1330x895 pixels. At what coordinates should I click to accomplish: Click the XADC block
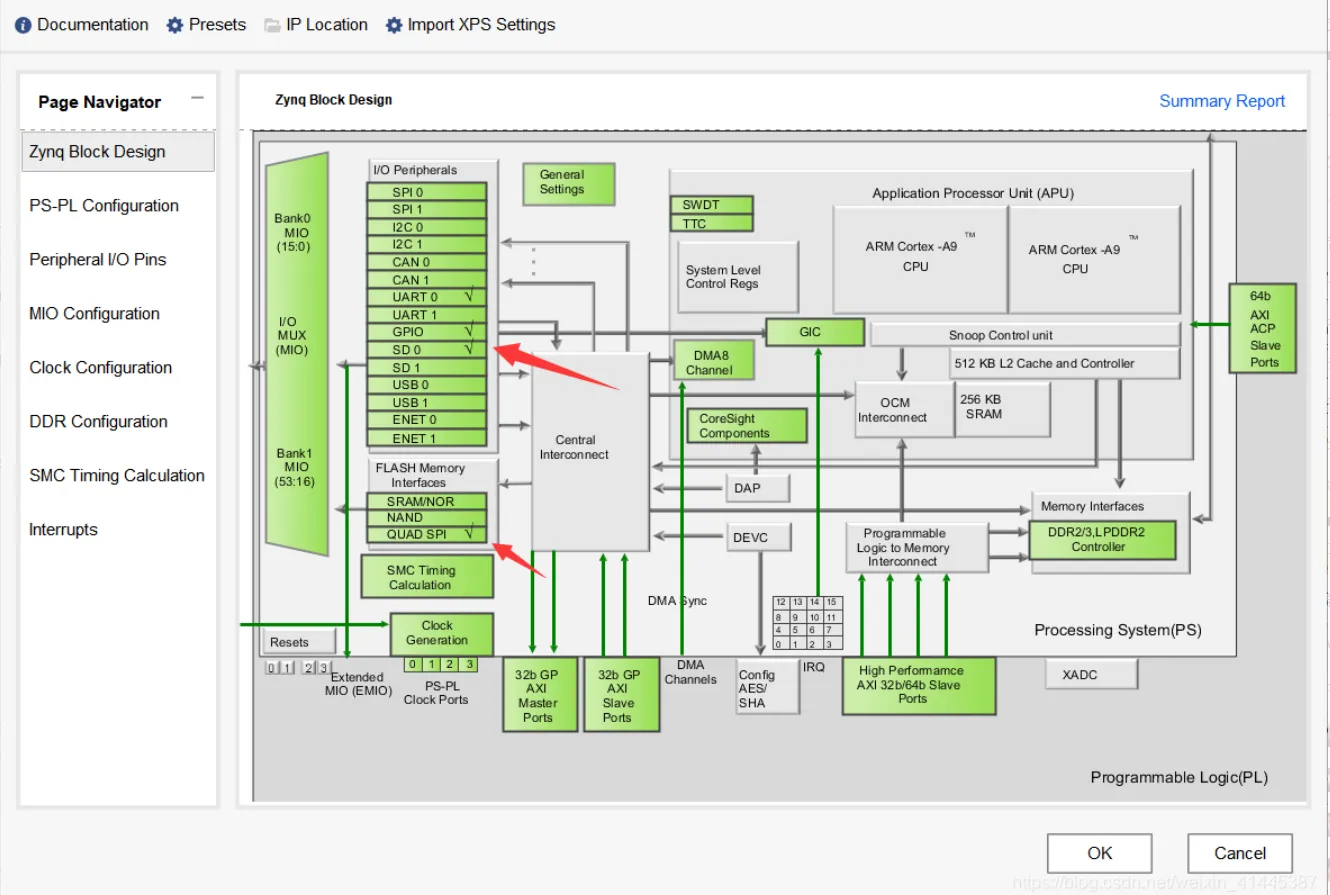click(1092, 675)
